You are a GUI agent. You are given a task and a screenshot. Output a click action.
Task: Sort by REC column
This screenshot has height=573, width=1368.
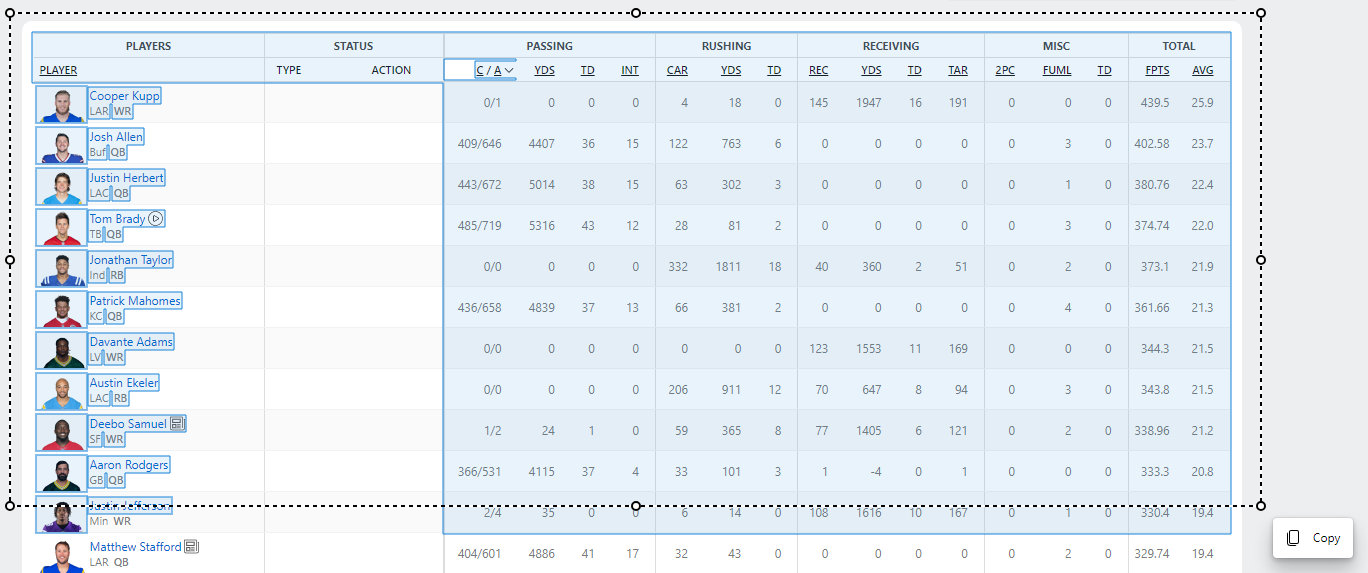pos(818,70)
